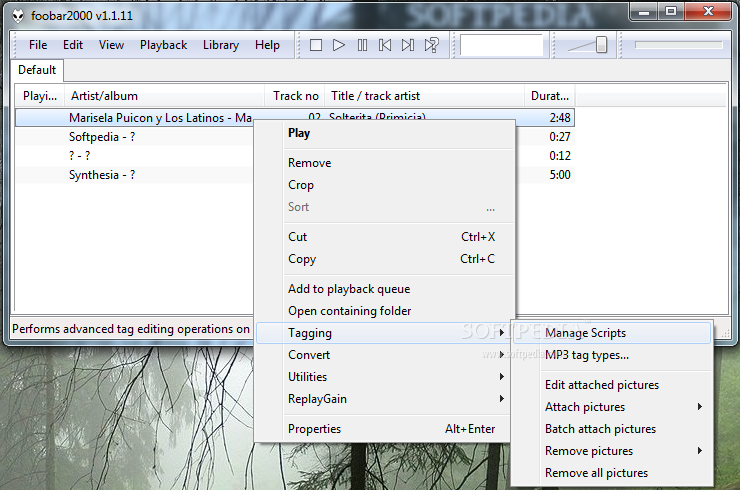Image resolution: width=740 pixels, height=490 pixels.
Task: Select Batch attach pictures
Action: coord(612,429)
